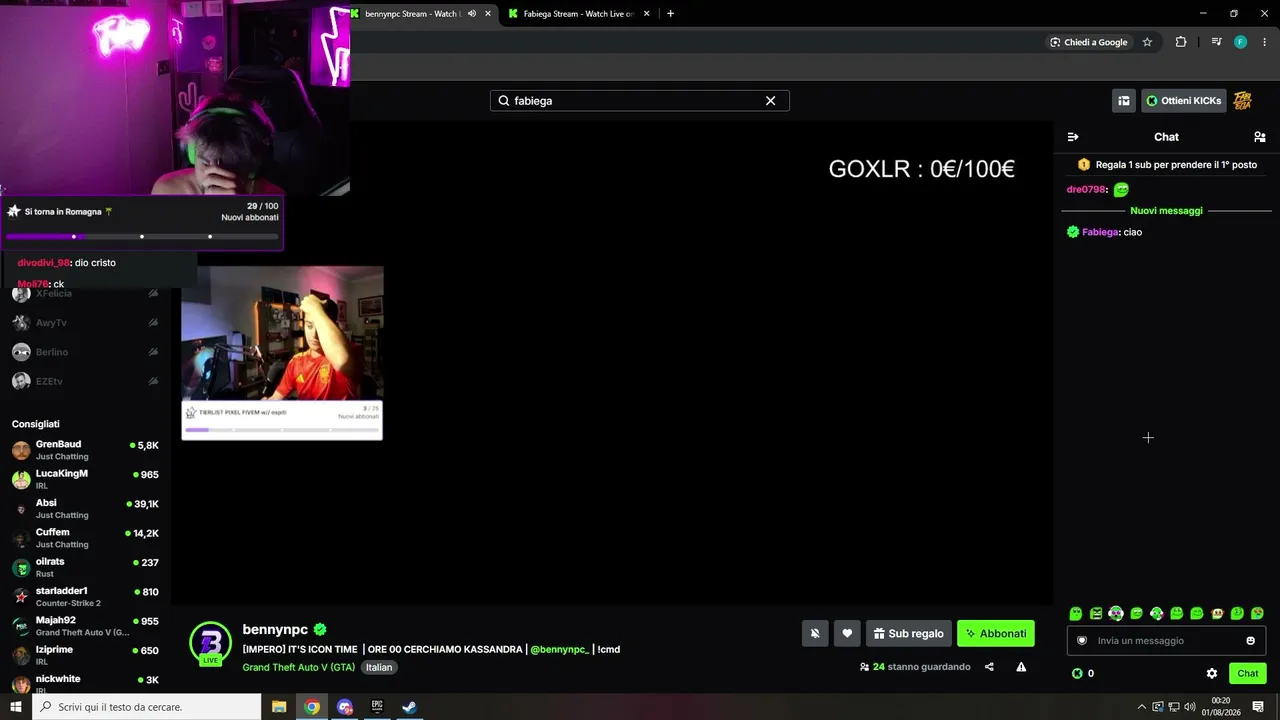
Task: Insert the first green ghost emote
Action: coord(1076,613)
